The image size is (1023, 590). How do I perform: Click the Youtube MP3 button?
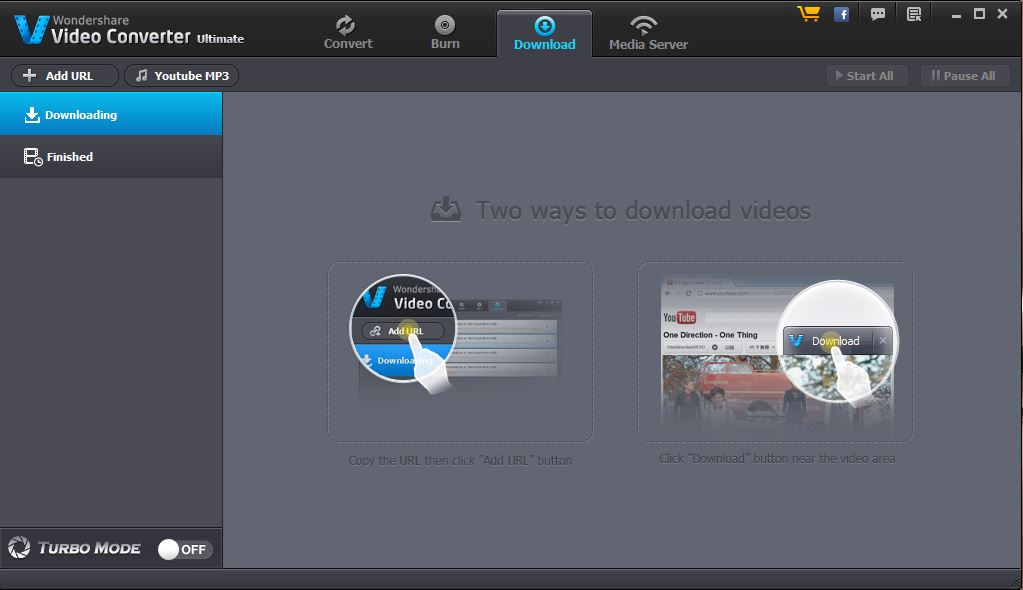tap(181, 76)
